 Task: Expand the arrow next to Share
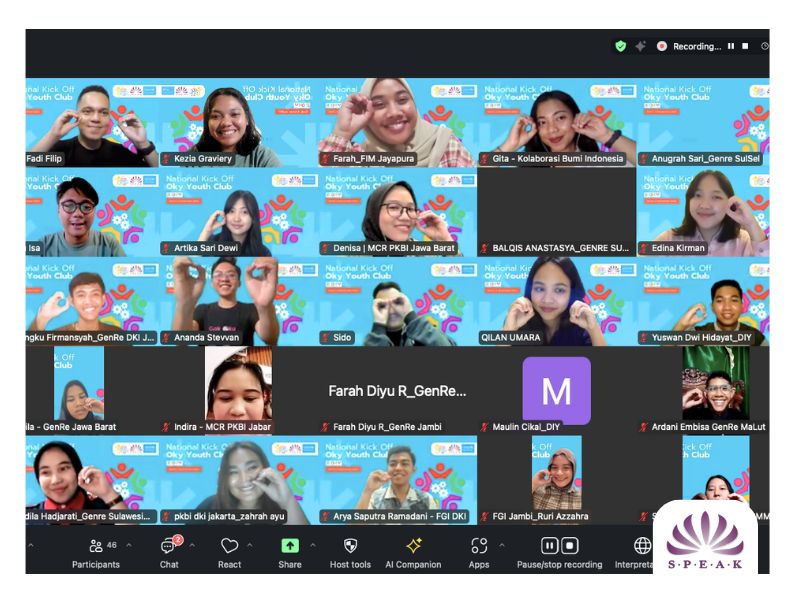coord(312,546)
